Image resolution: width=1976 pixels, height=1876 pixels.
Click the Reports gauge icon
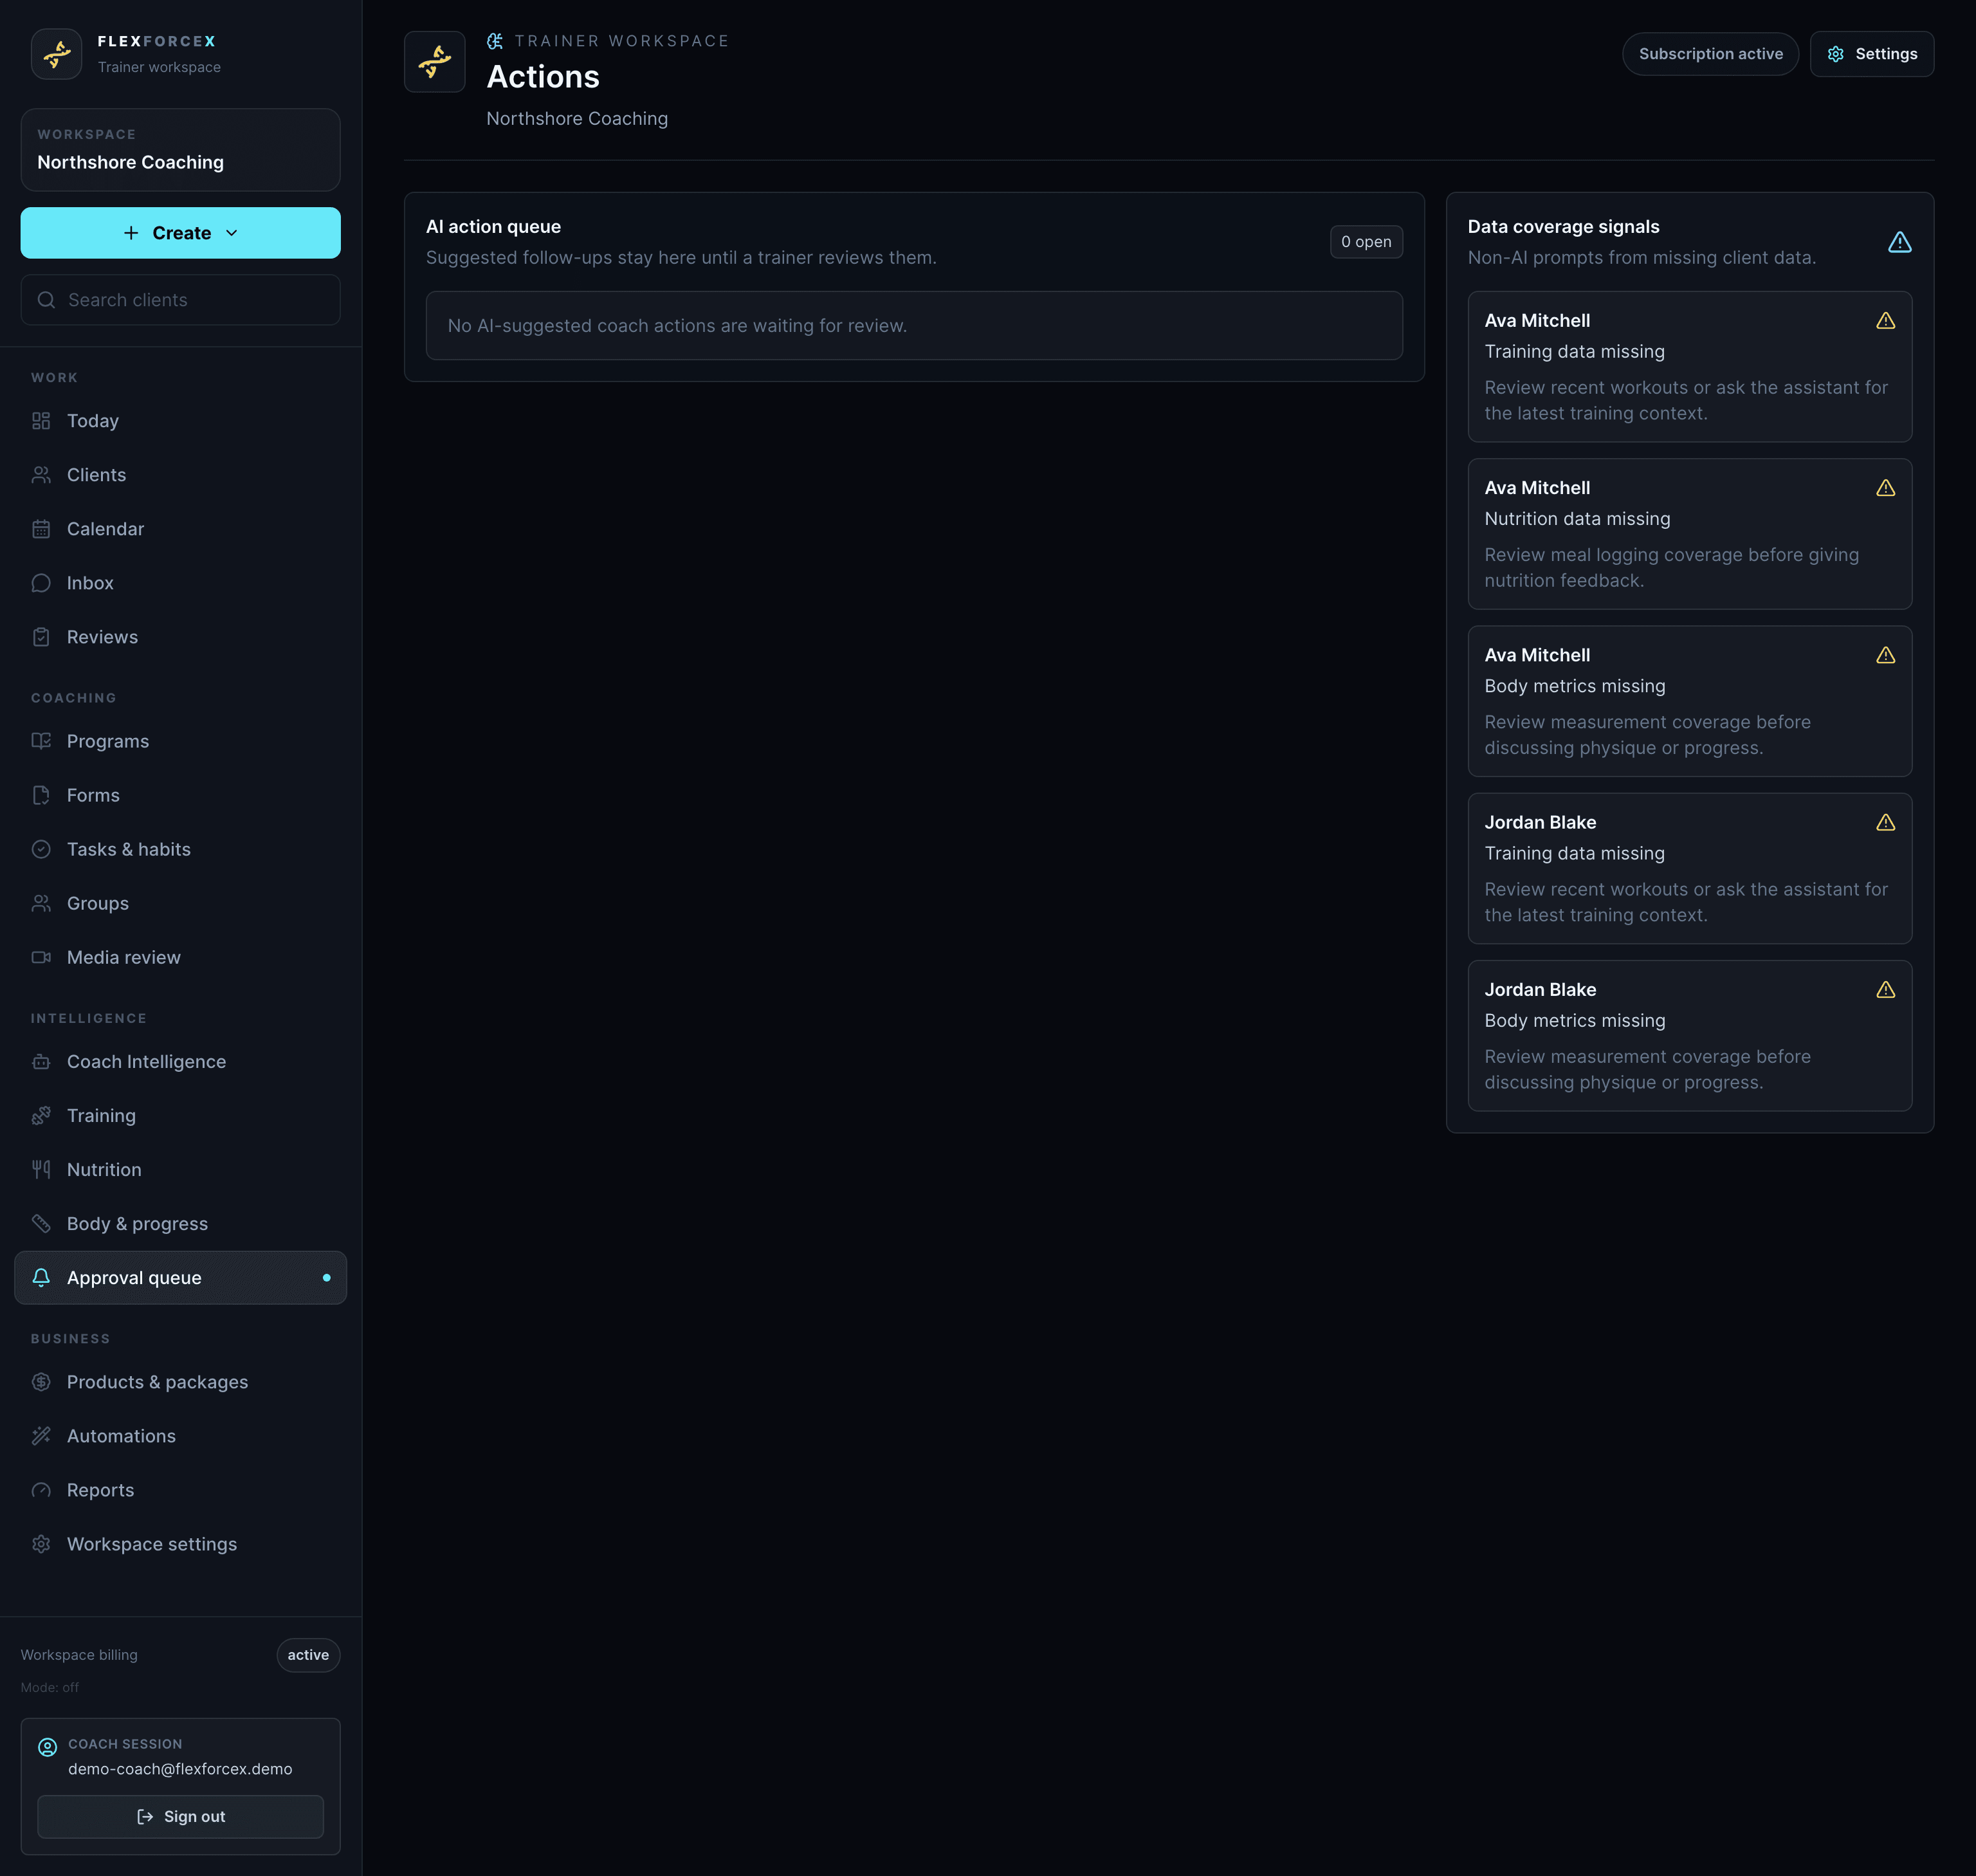[x=41, y=1490]
